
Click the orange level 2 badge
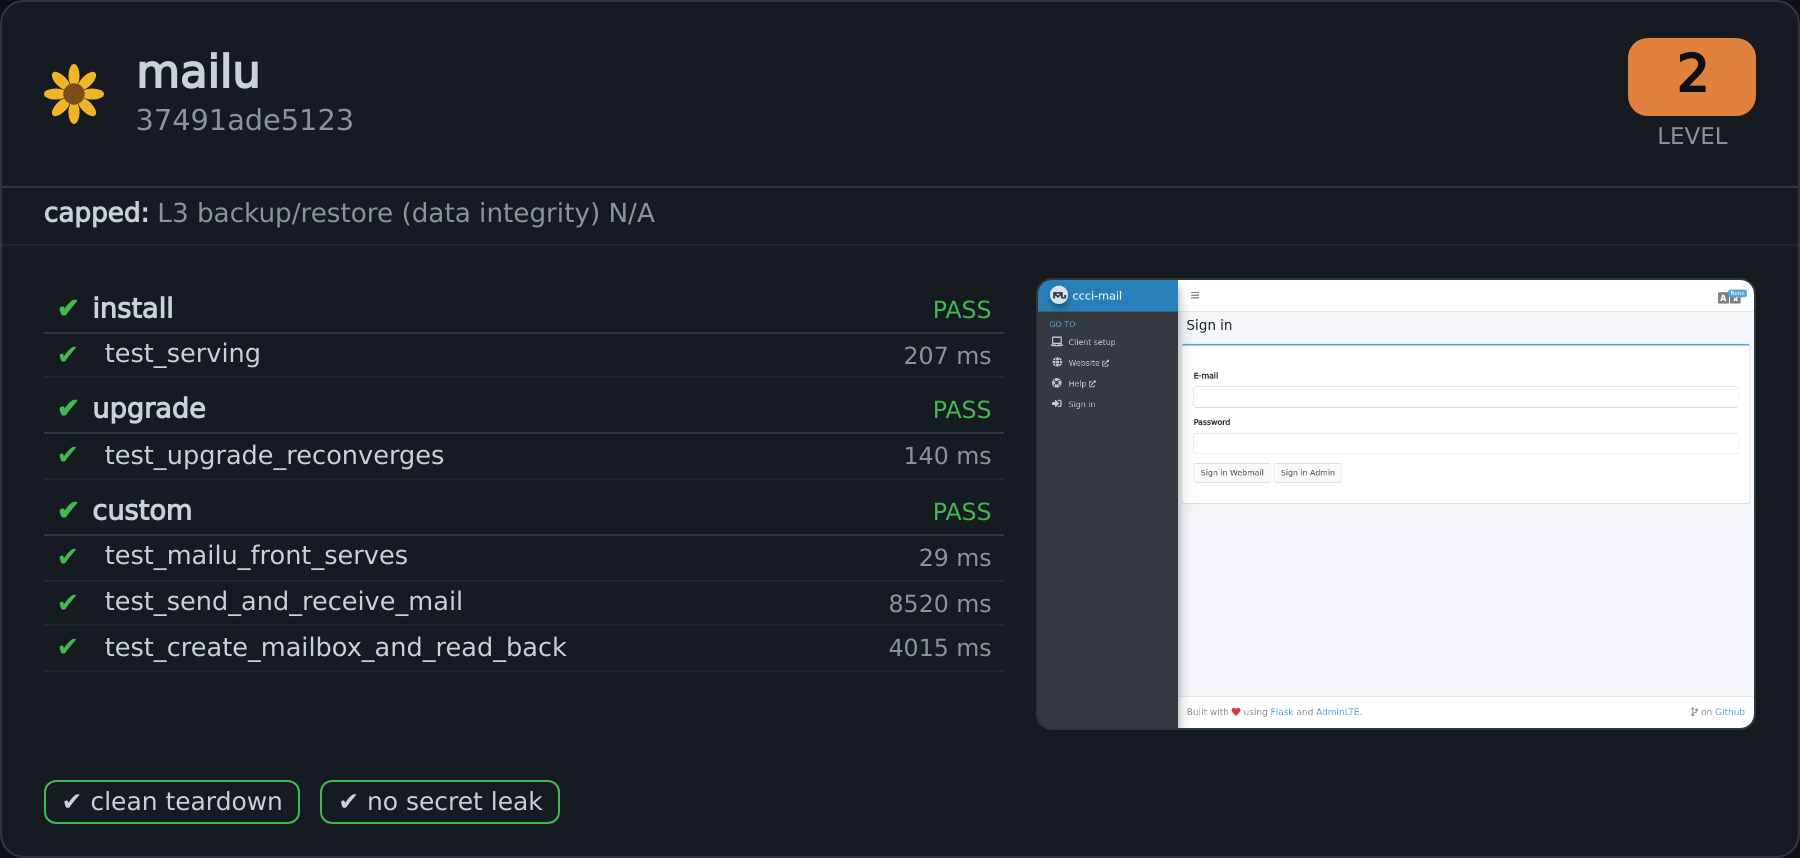(x=1691, y=77)
